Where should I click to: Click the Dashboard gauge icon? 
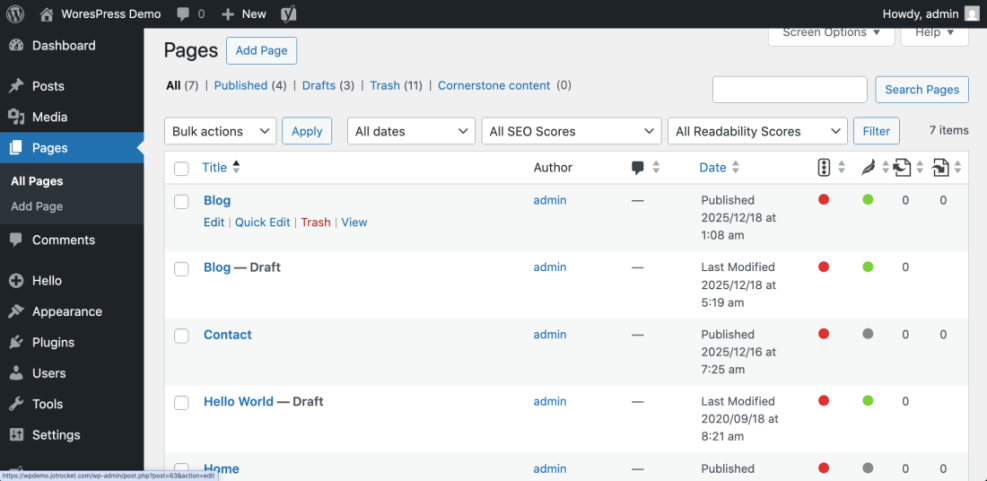point(16,45)
